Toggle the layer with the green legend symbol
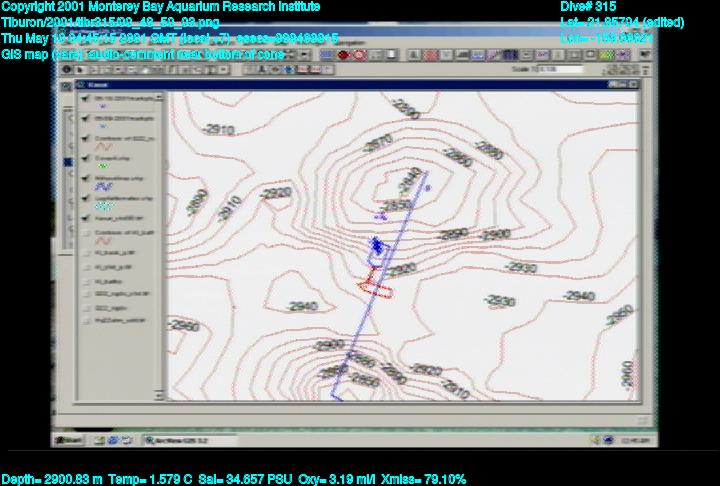Image resolution: width=720 pixels, height=486 pixels. click(x=82, y=159)
